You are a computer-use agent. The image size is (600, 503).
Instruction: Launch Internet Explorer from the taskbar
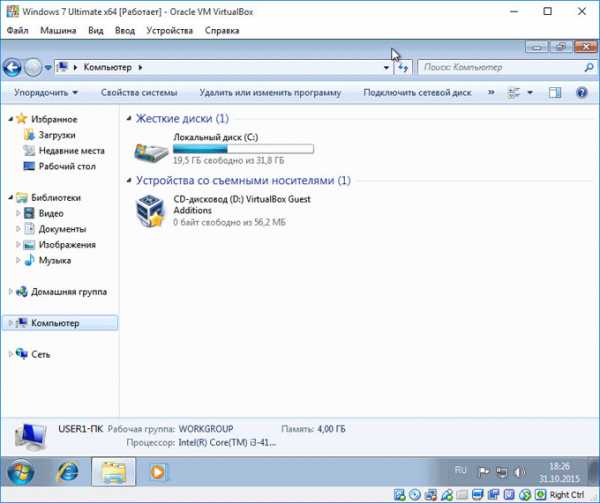point(67,470)
